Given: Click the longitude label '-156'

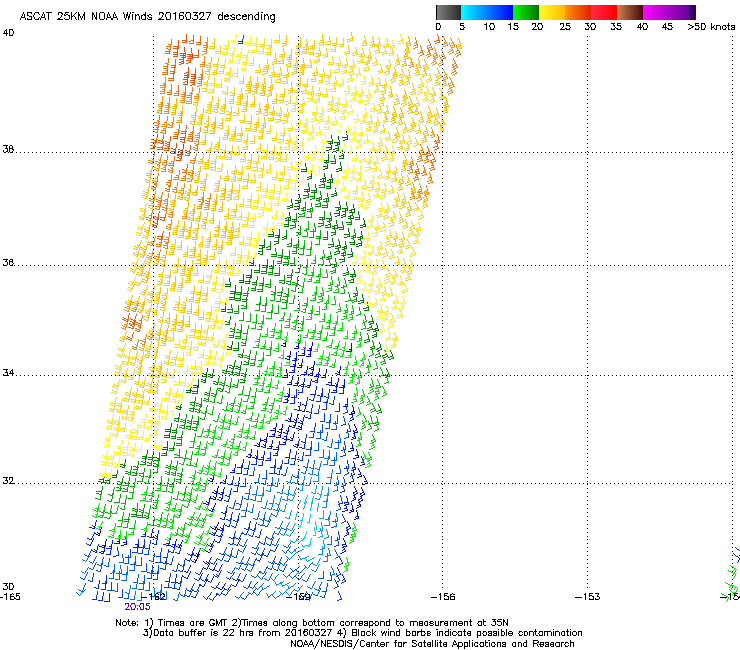Looking at the screenshot, I should (444, 597).
